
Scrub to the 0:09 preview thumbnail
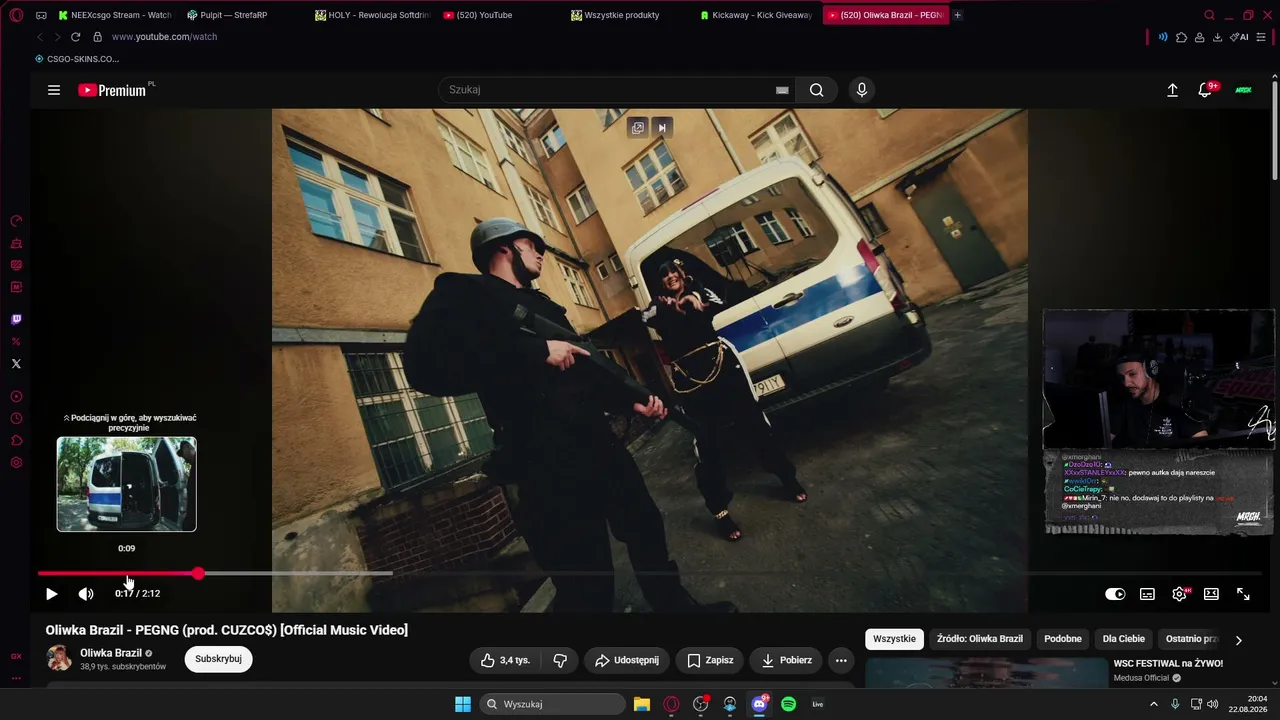pyautogui.click(x=126, y=484)
